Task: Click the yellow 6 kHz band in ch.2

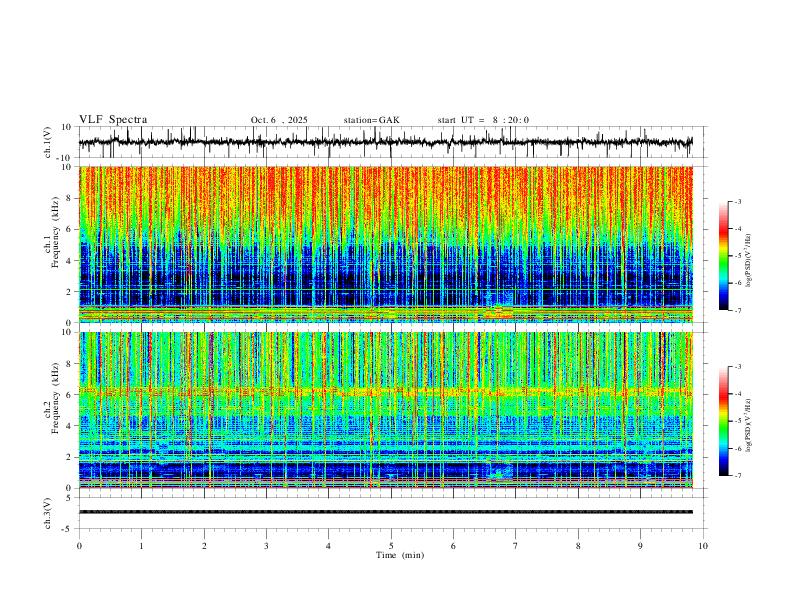Action: [x=385, y=390]
